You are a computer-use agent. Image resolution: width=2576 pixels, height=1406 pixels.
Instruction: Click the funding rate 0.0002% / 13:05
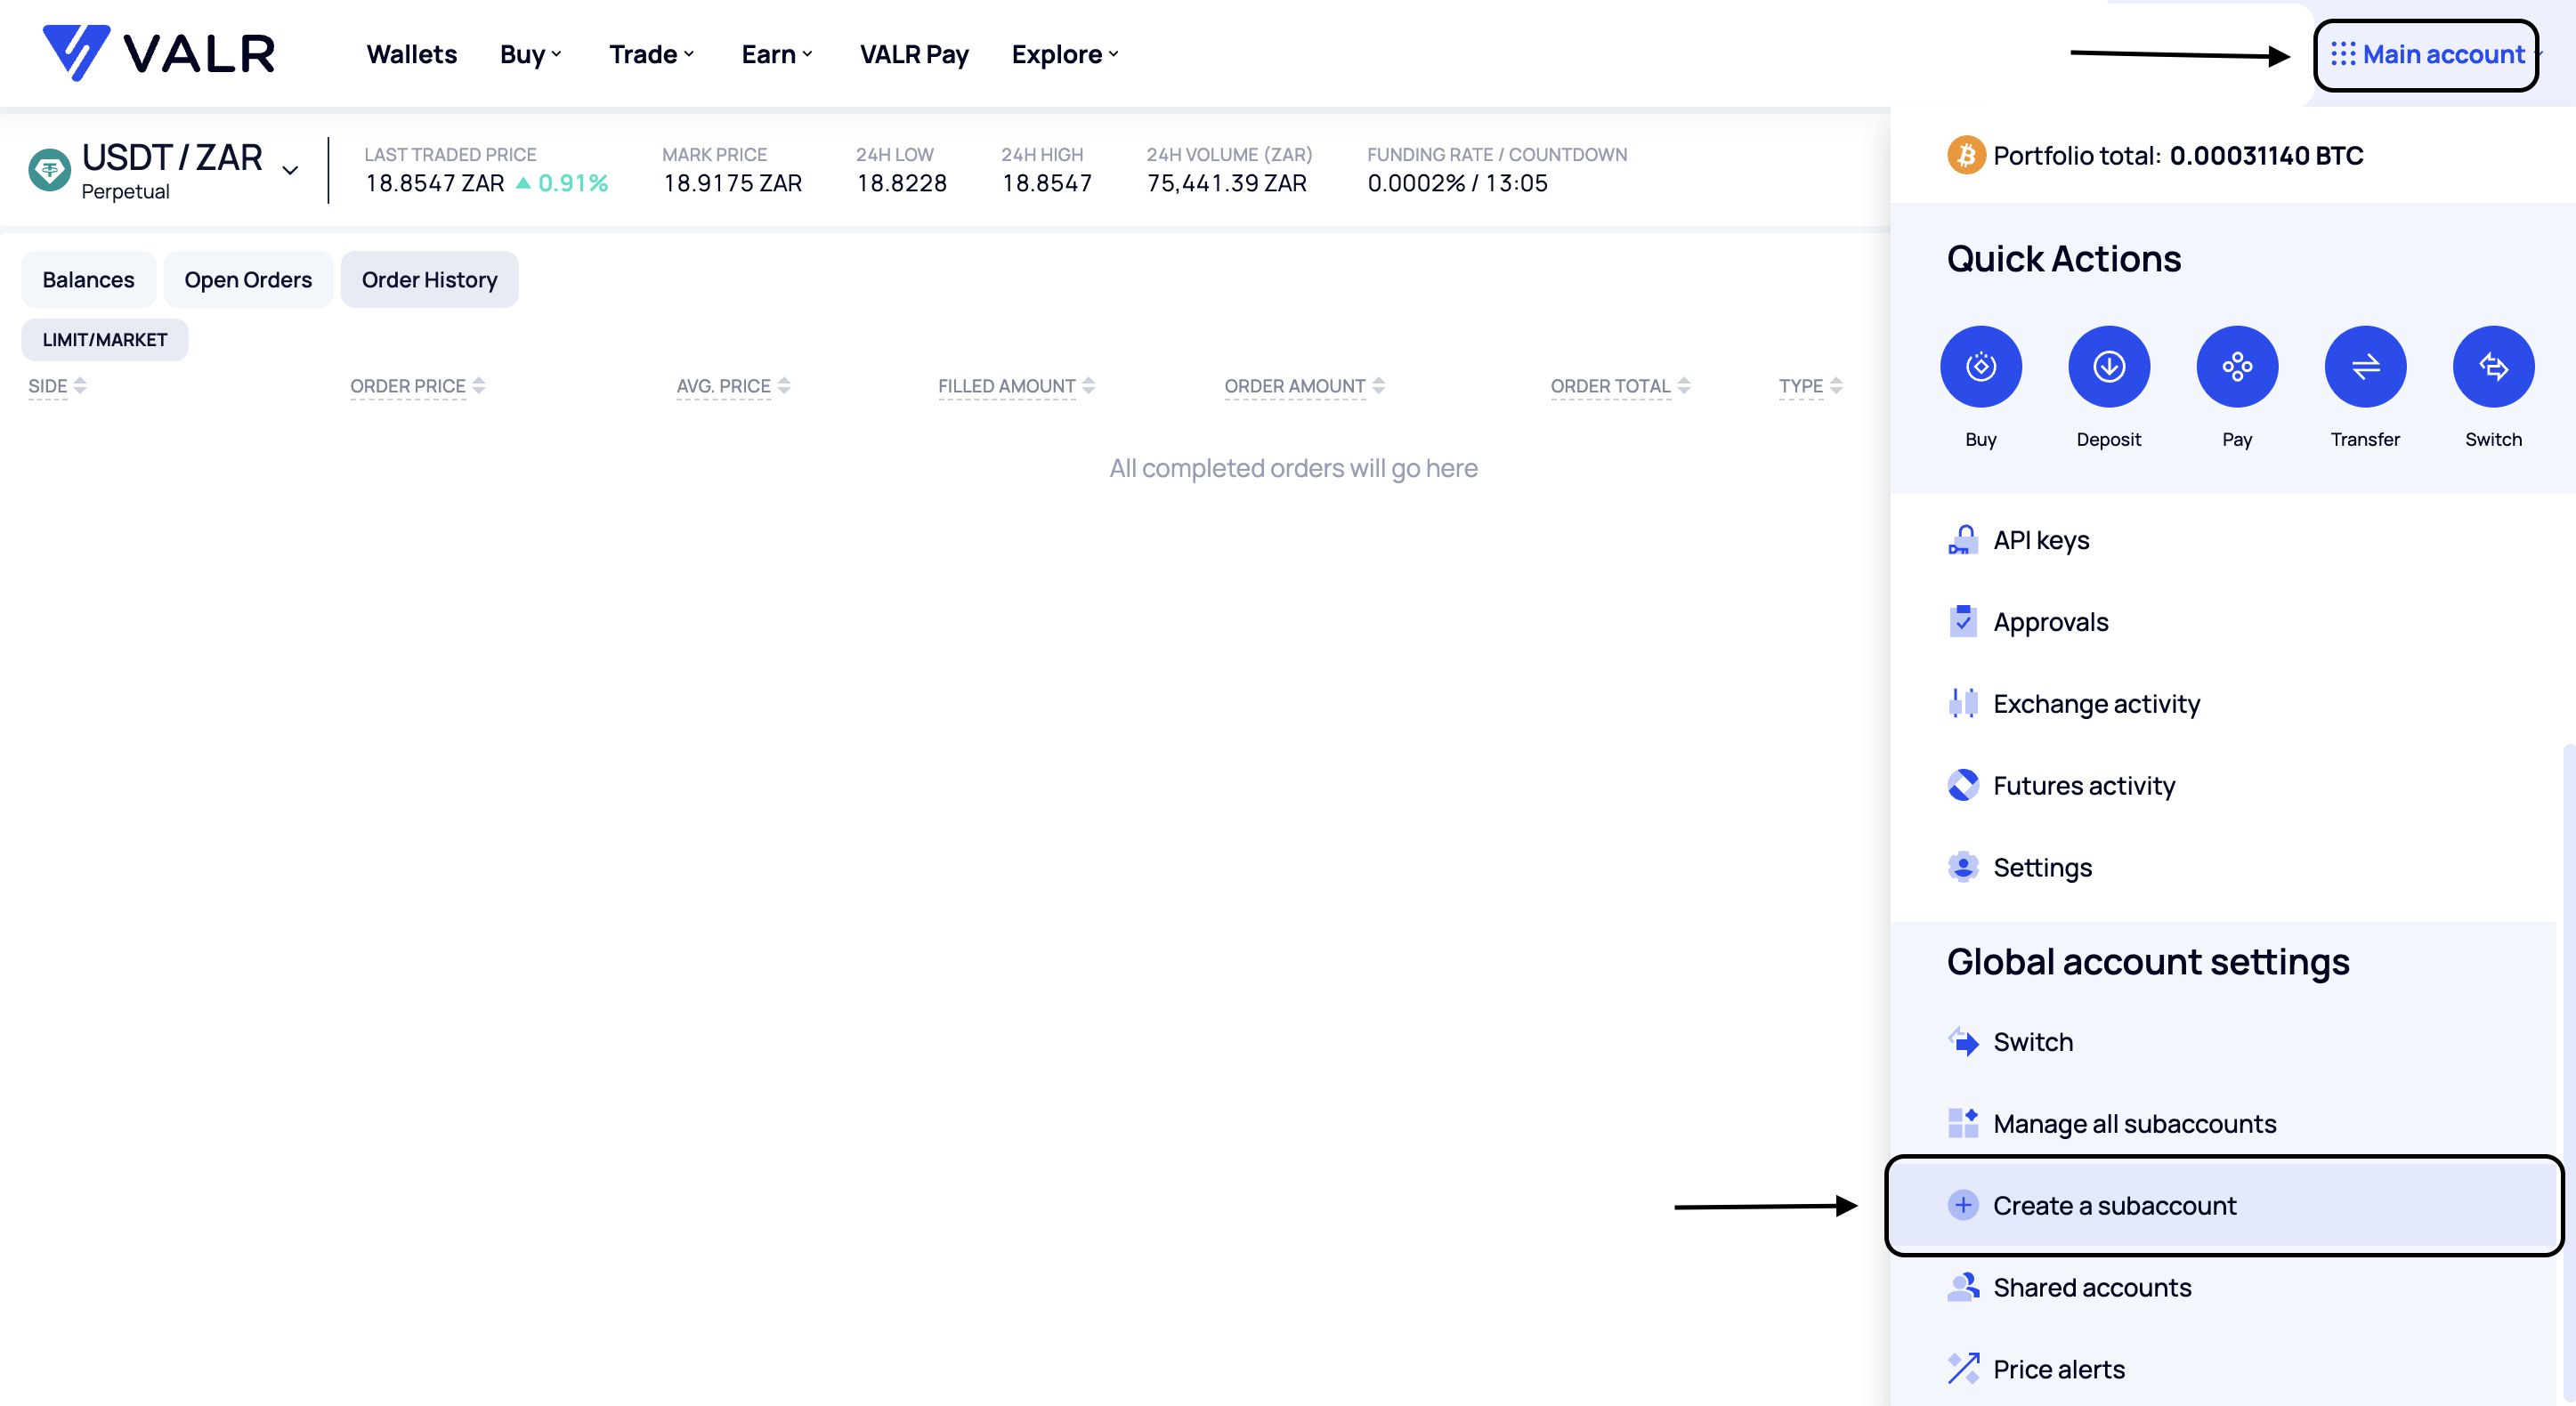coord(1457,183)
